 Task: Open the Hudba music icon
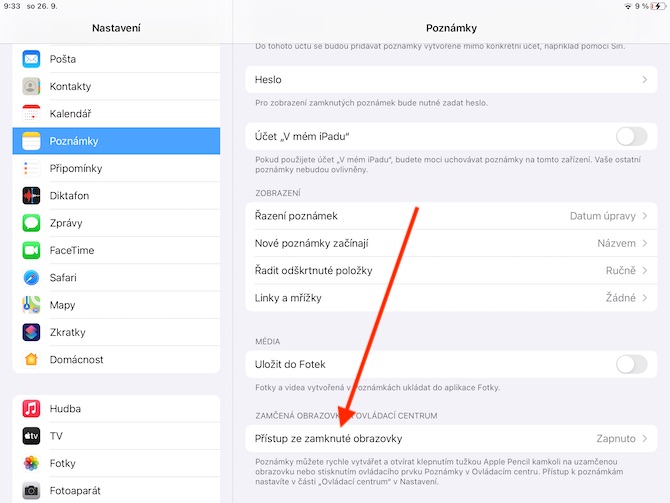(x=31, y=409)
